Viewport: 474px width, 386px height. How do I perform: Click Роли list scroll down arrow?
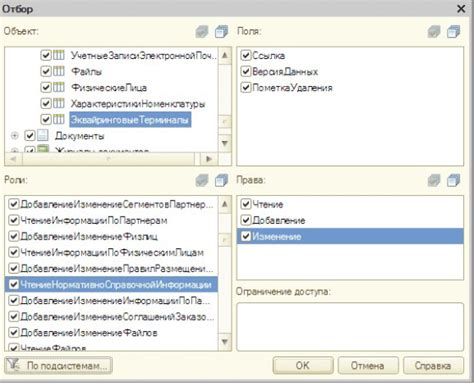coord(225,342)
